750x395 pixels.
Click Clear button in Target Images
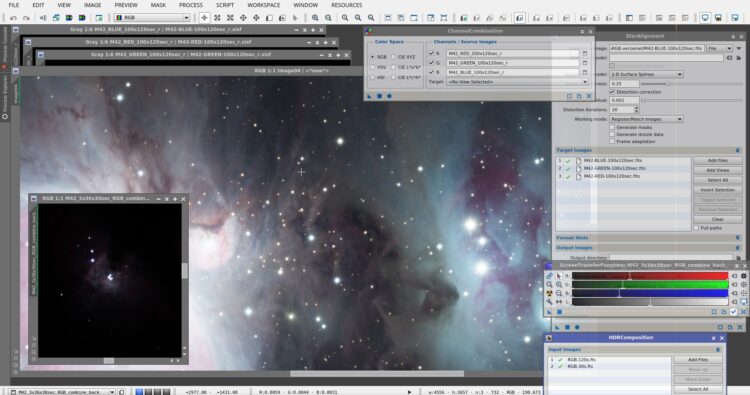pos(717,219)
